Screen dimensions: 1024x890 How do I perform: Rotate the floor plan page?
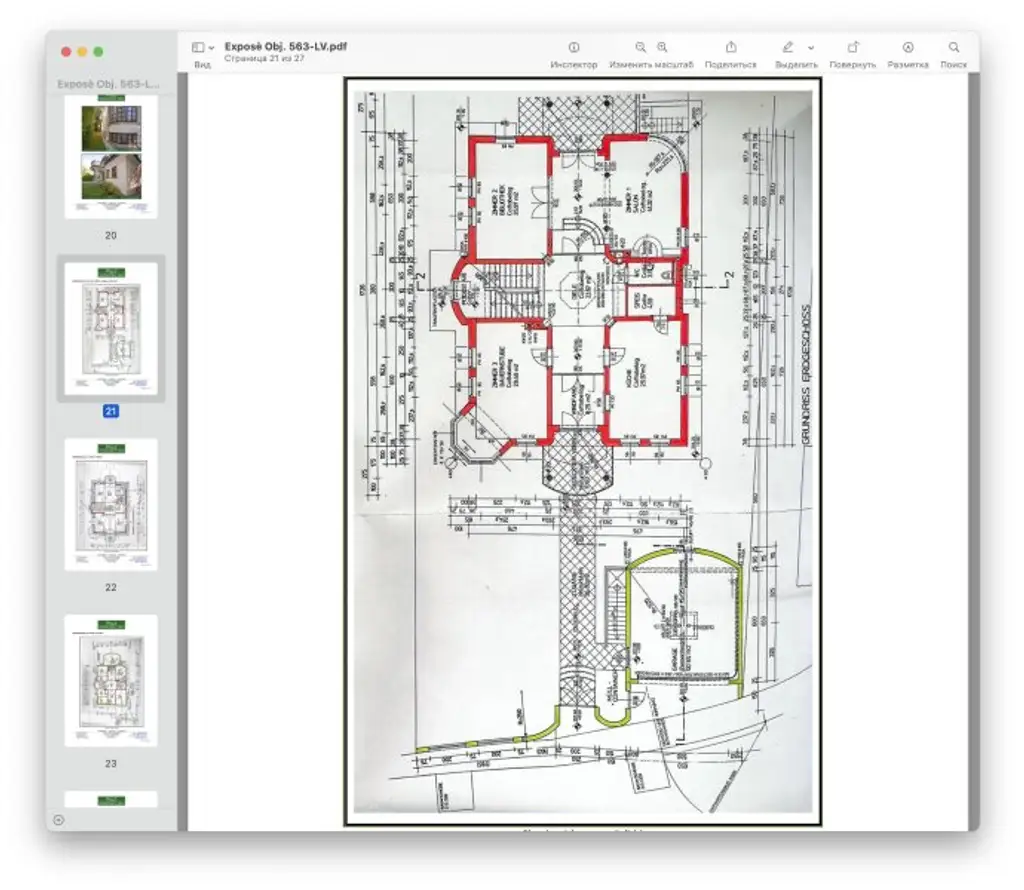tap(851, 46)
